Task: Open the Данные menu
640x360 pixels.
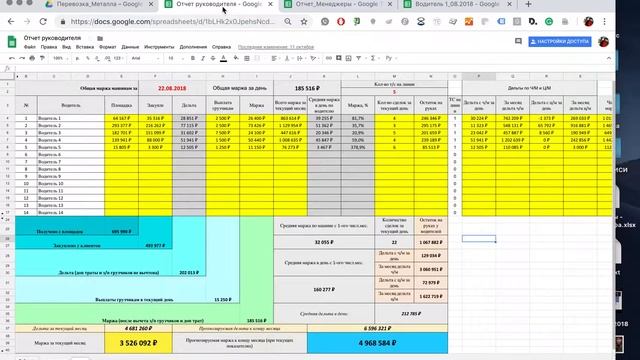Action: tap(130, 47)
